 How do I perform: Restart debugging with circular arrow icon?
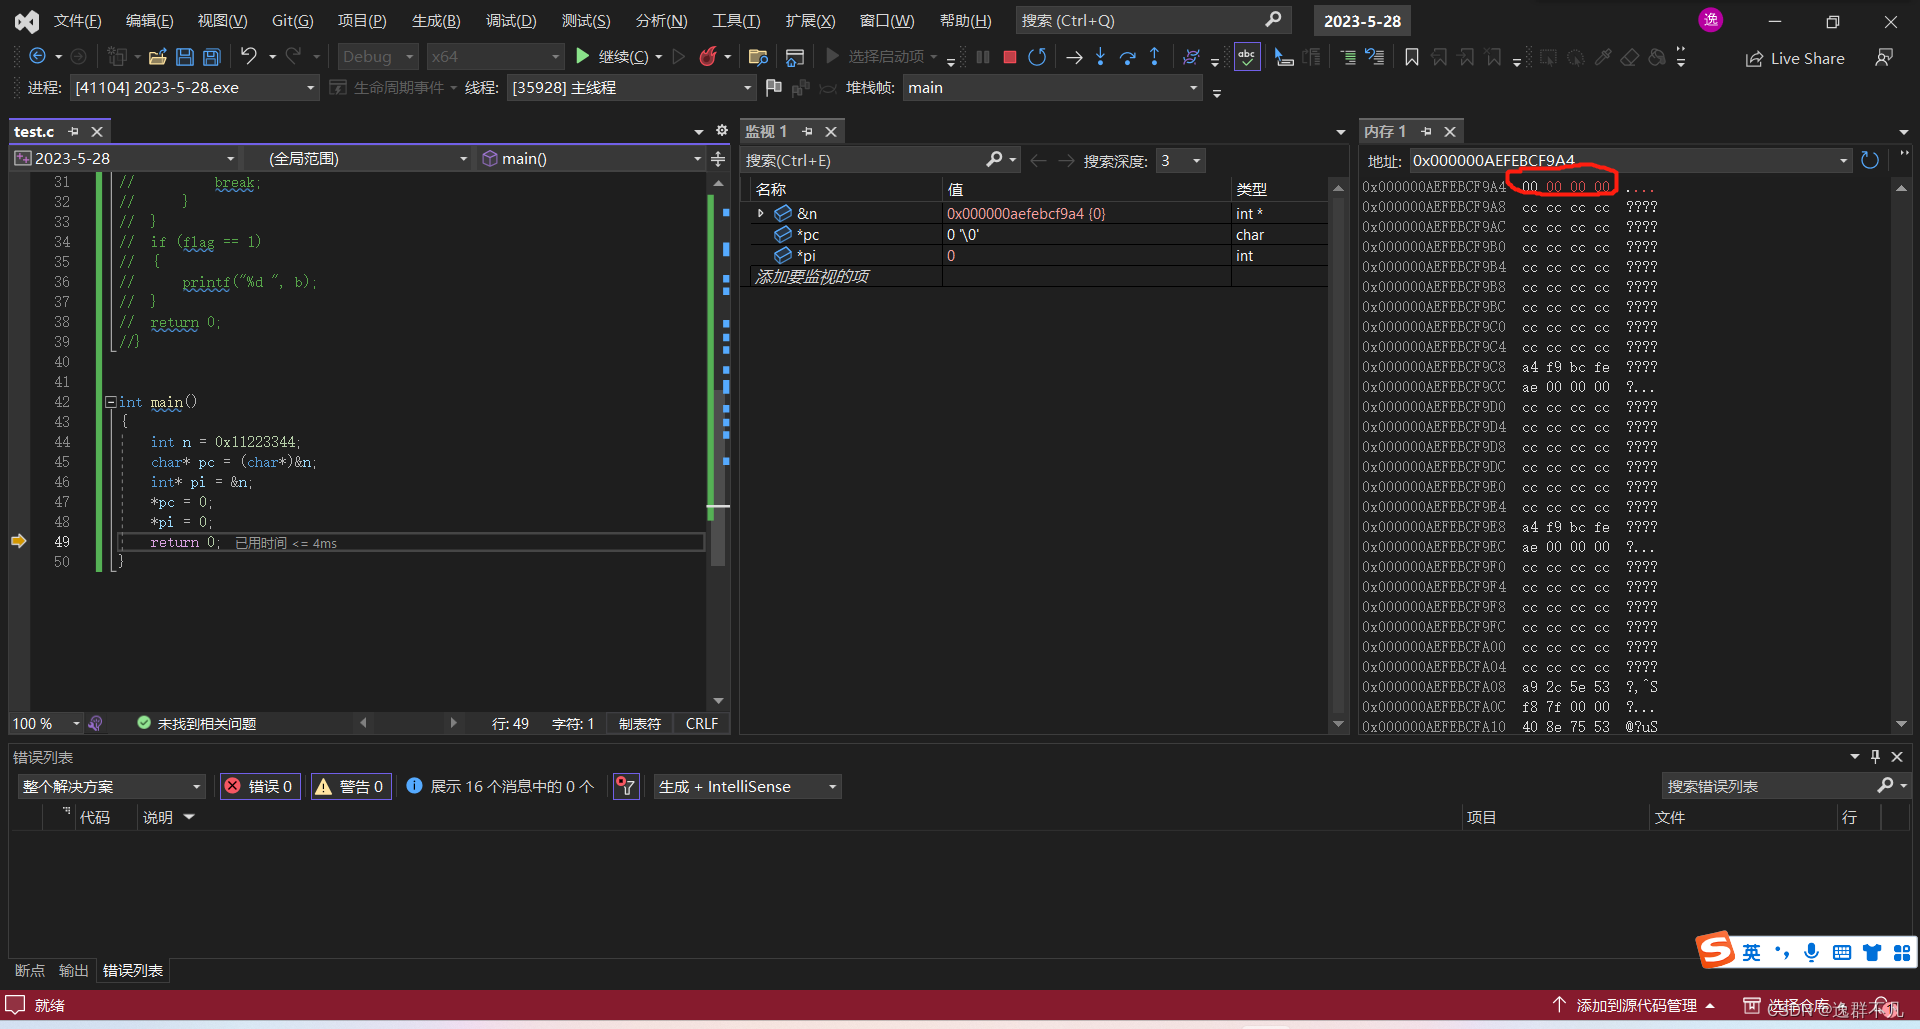(x=1037, y=57)
